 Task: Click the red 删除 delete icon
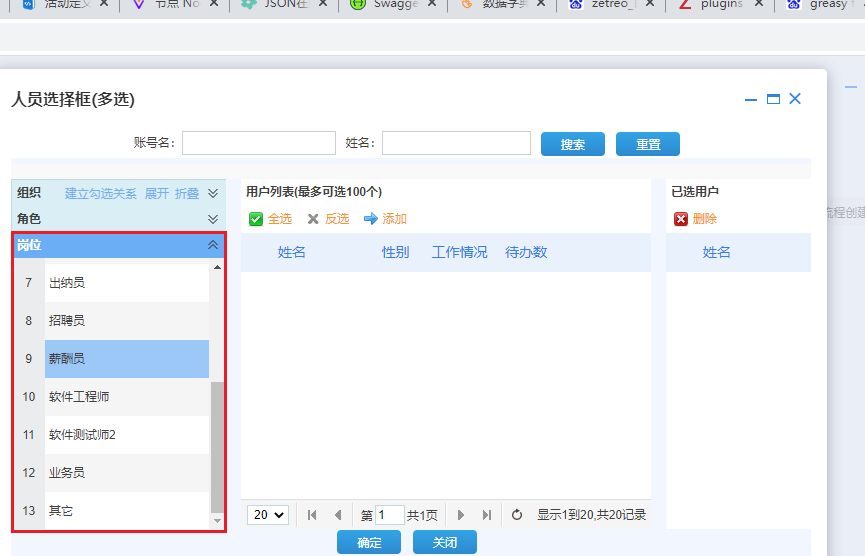(681, 219)
